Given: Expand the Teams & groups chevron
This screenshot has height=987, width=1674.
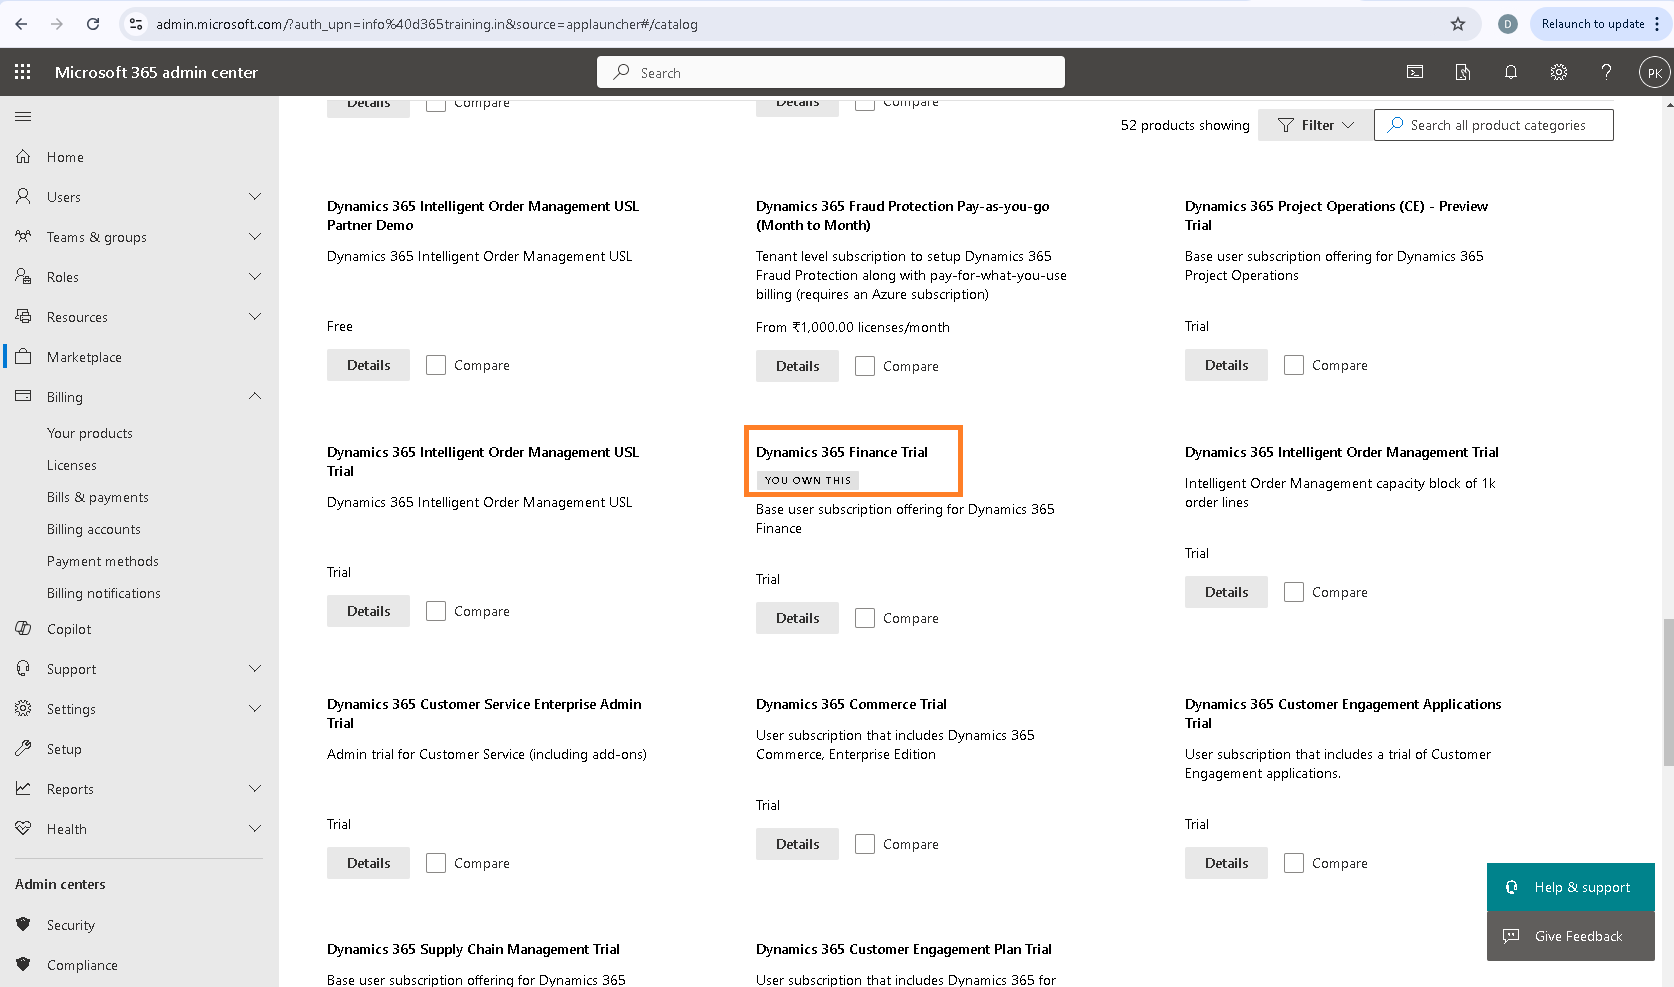Looking at the screenshot, I should 255,237.
